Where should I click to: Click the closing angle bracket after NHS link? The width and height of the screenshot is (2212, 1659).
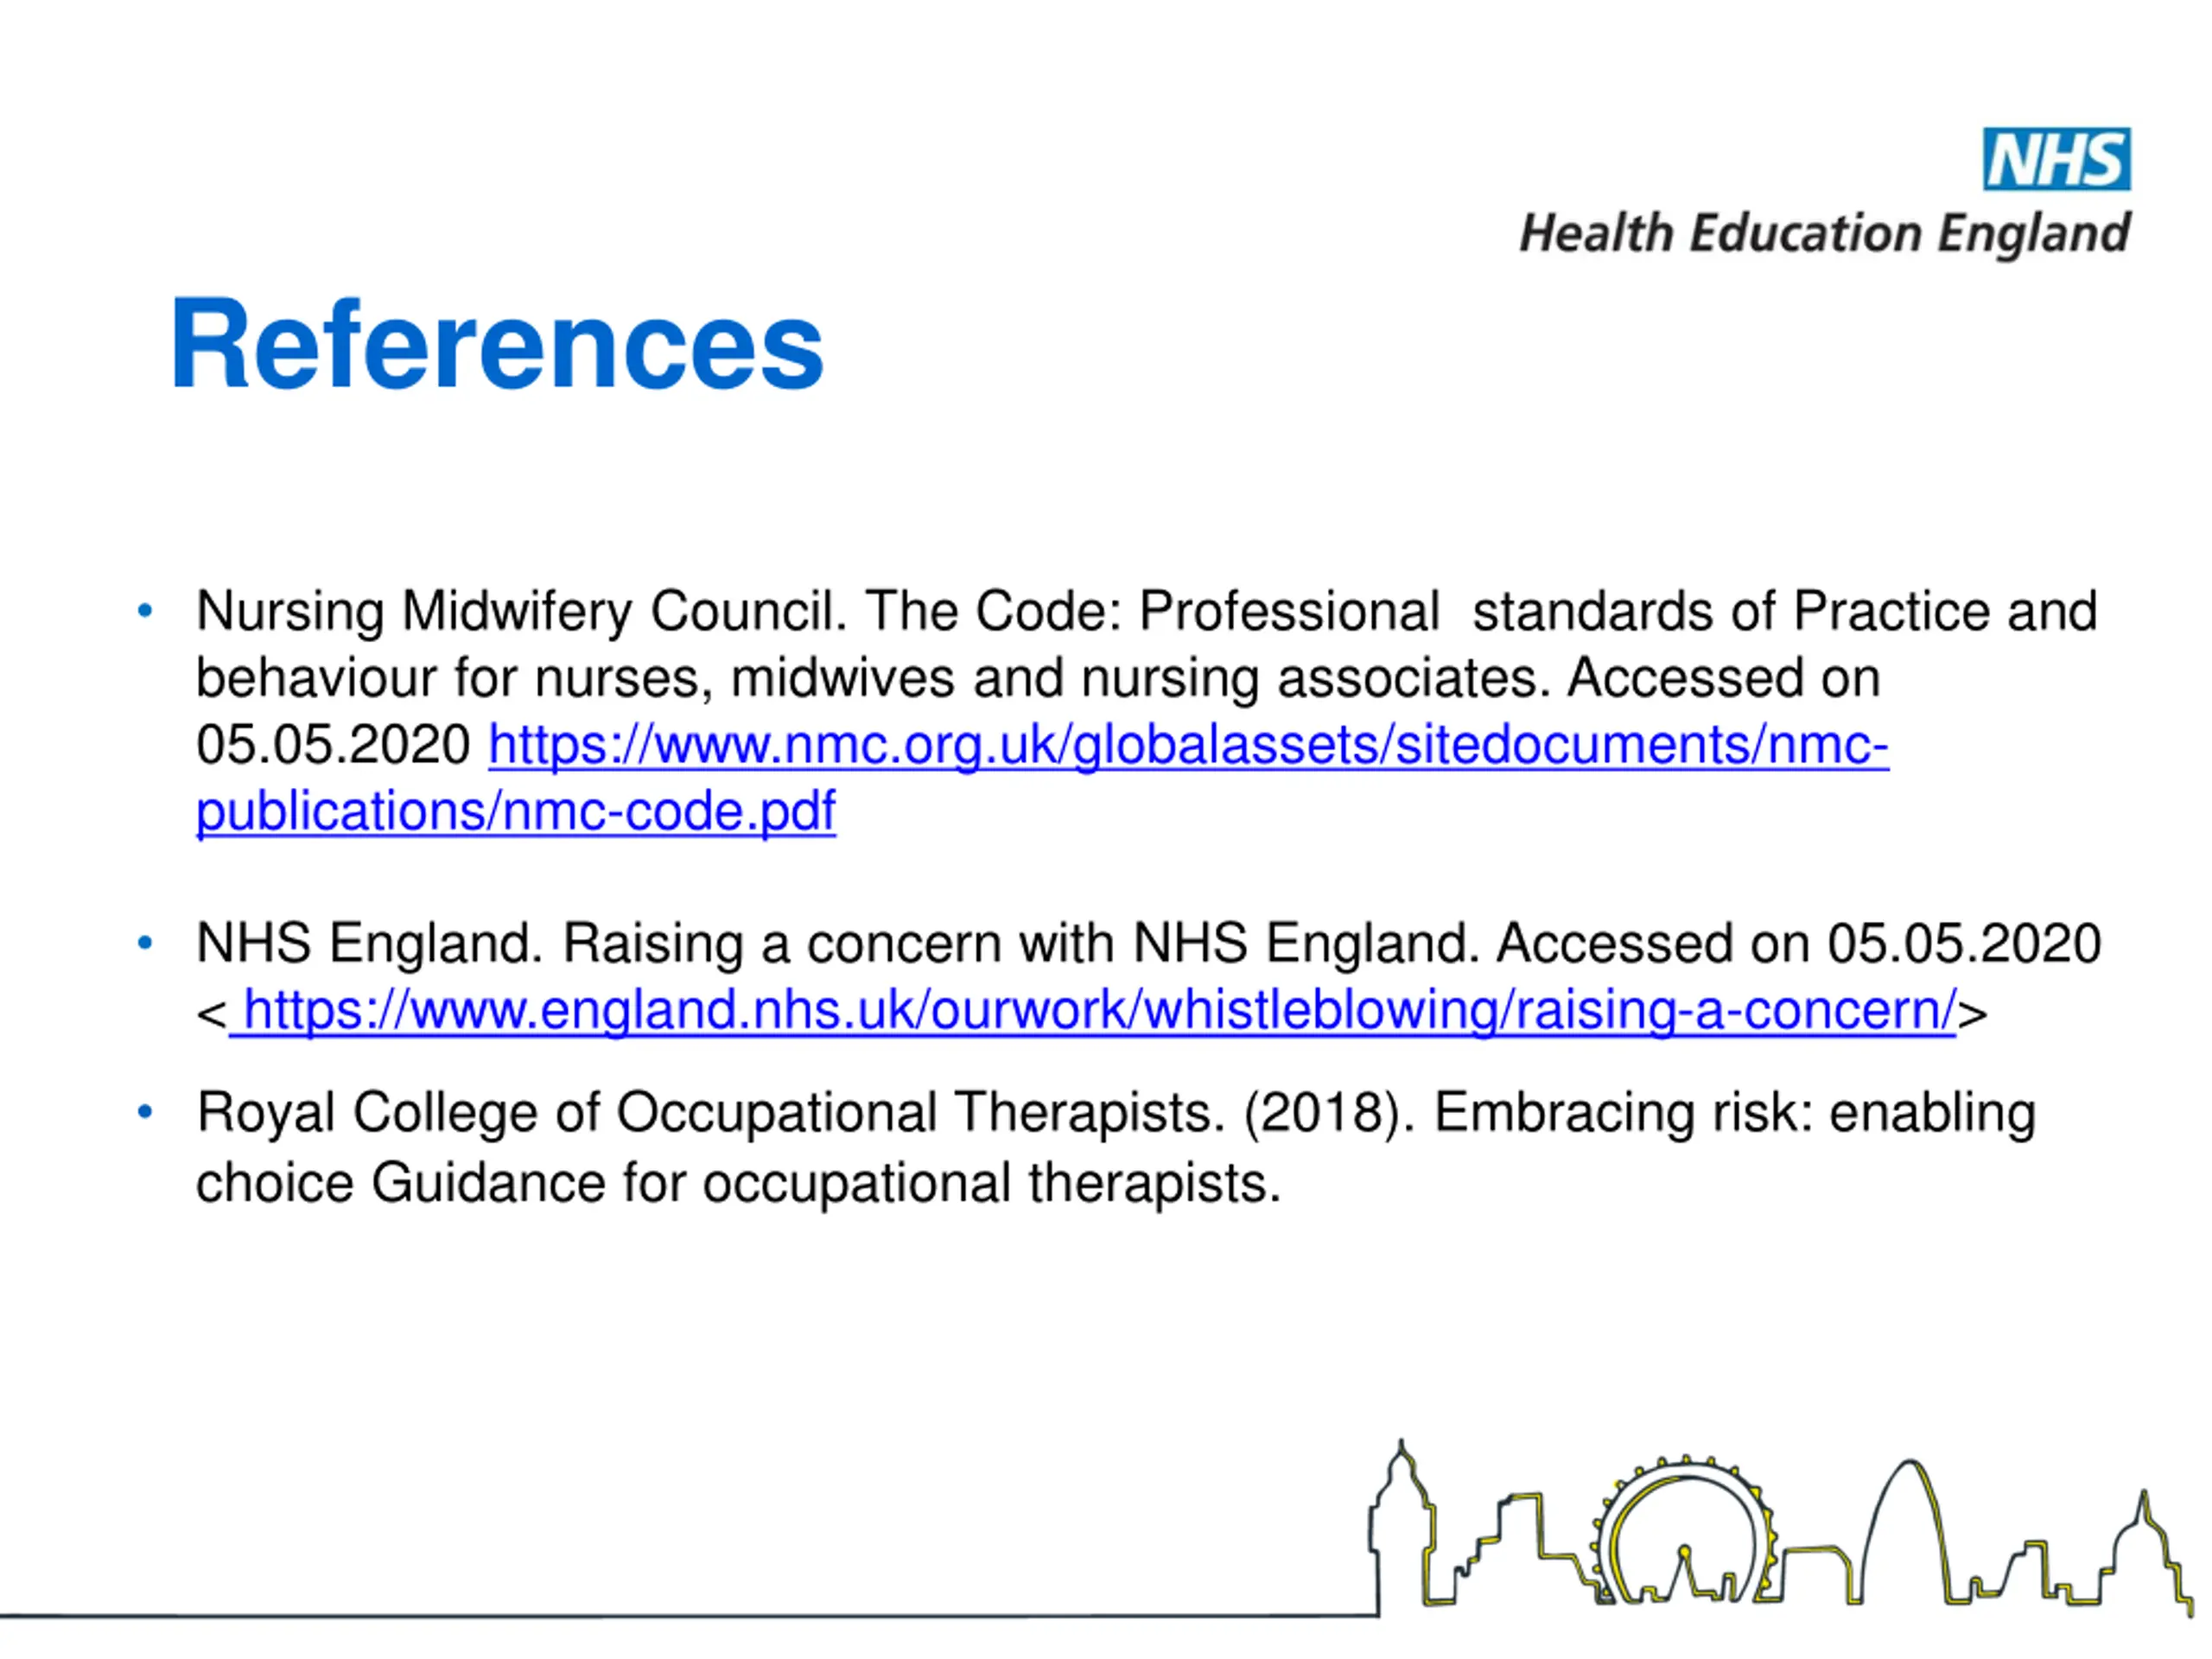click(x=1972, y=1013)
